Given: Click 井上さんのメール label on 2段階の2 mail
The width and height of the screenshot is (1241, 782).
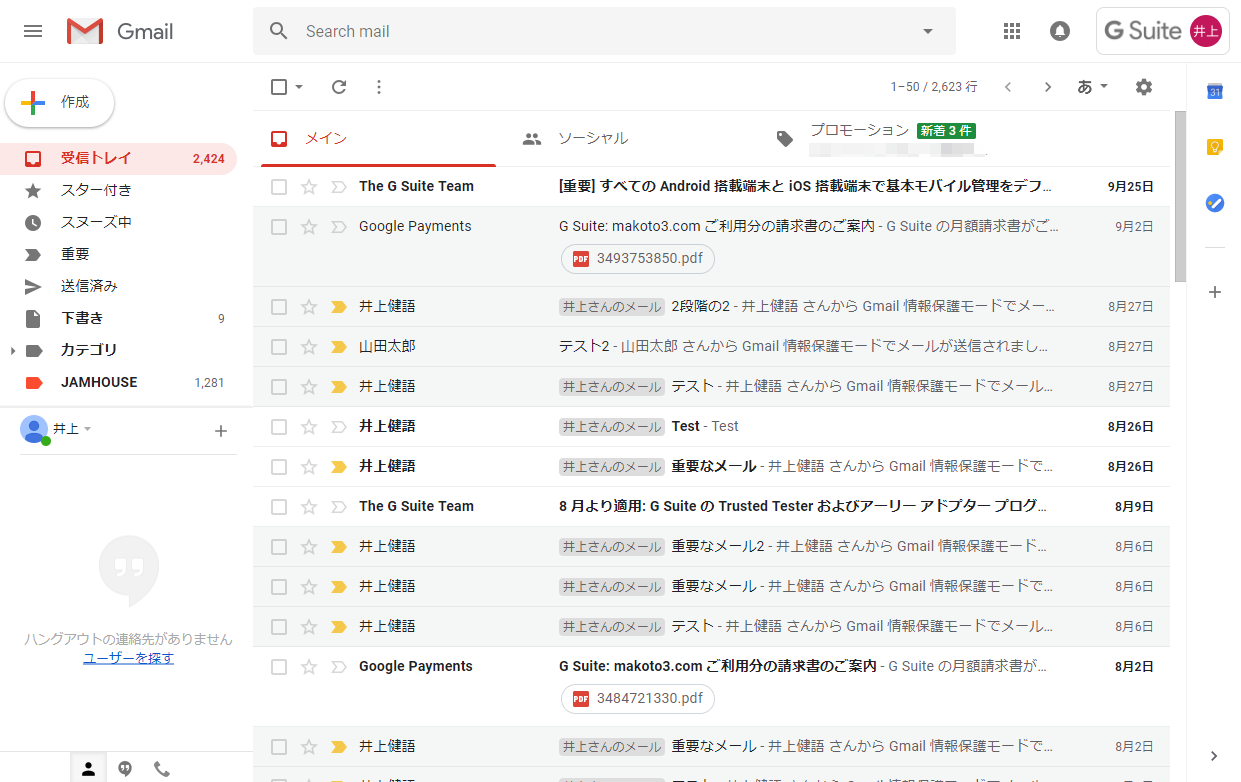Looking at the screenshot, I should coord(612,307).
